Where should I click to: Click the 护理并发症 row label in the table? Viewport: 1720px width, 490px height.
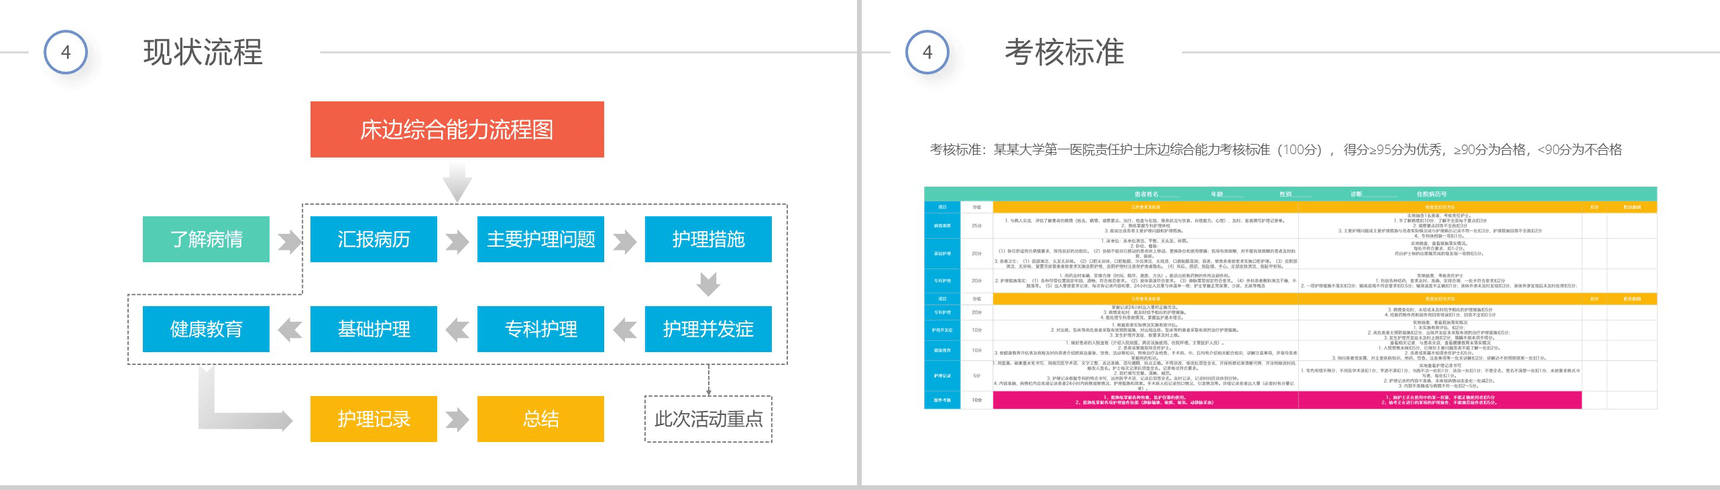pos(942,330)
